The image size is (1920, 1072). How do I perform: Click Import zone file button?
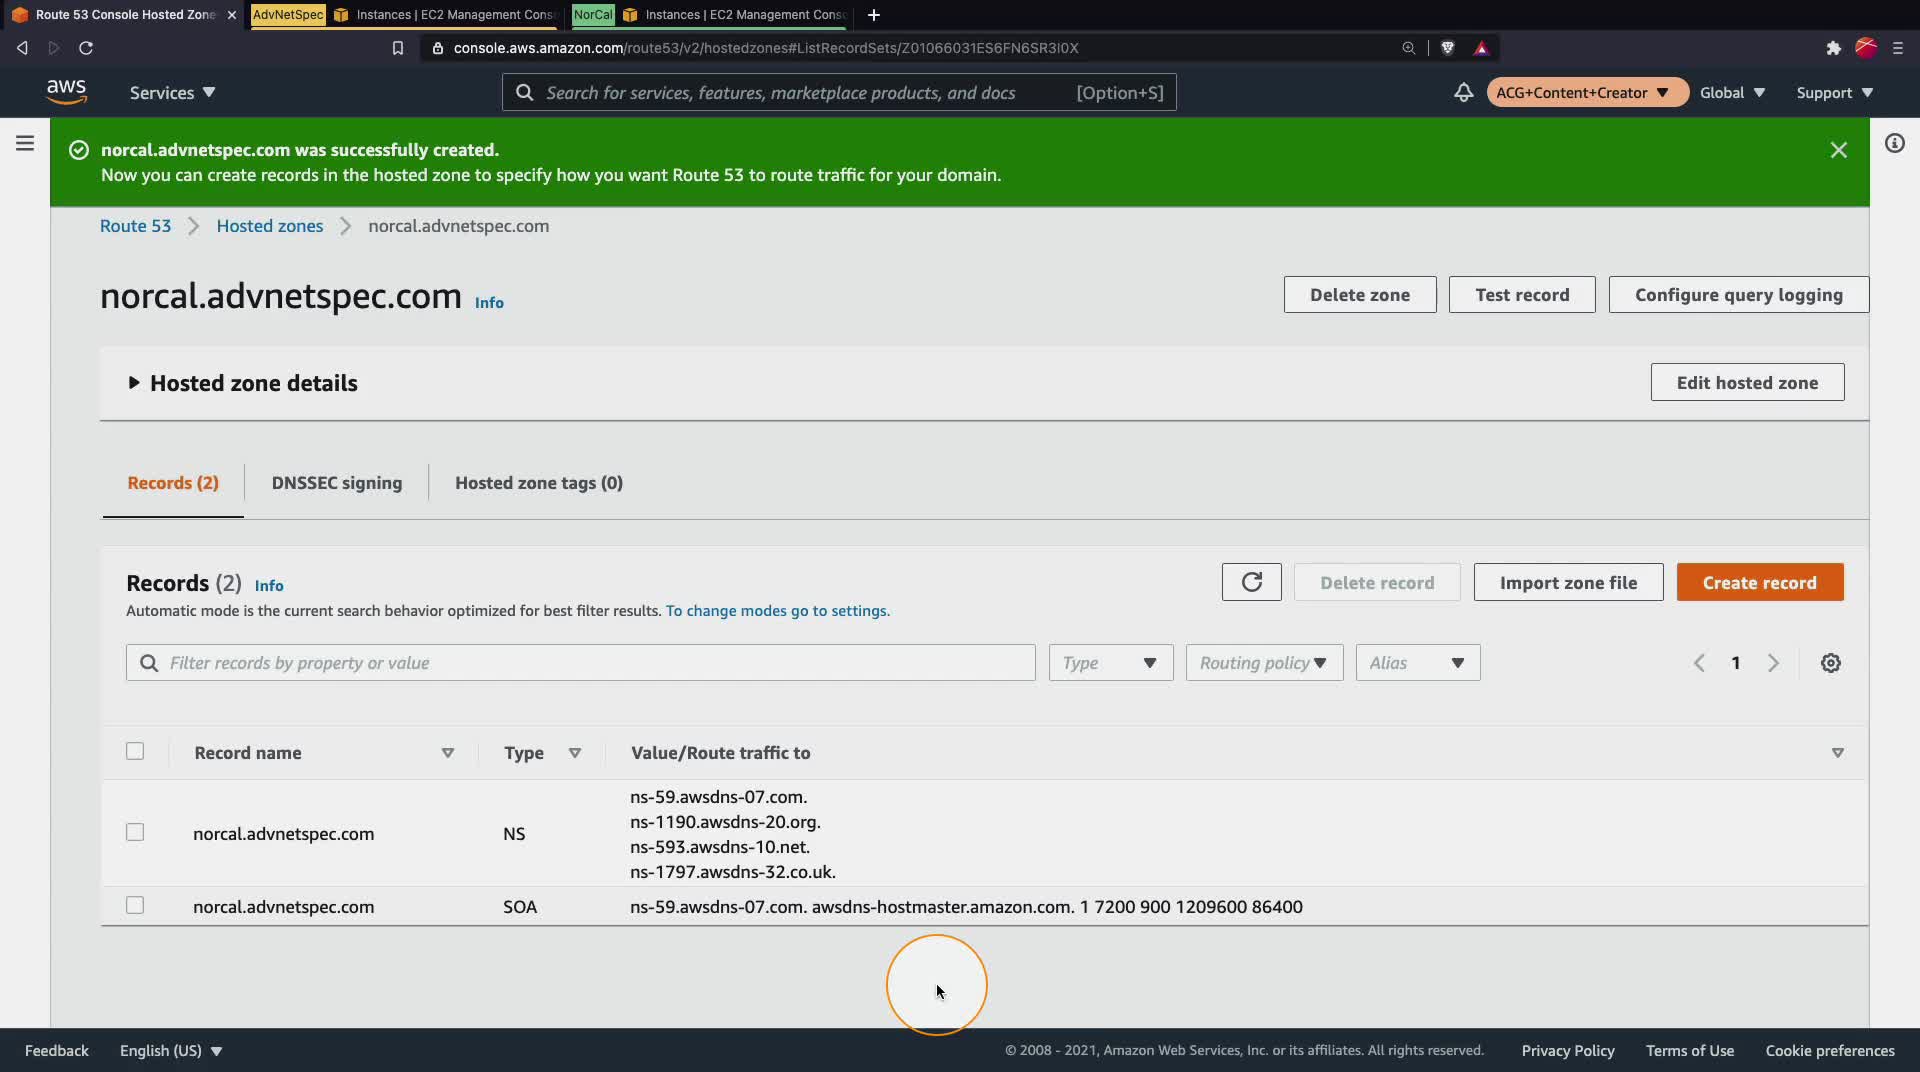click(1568, 582)
